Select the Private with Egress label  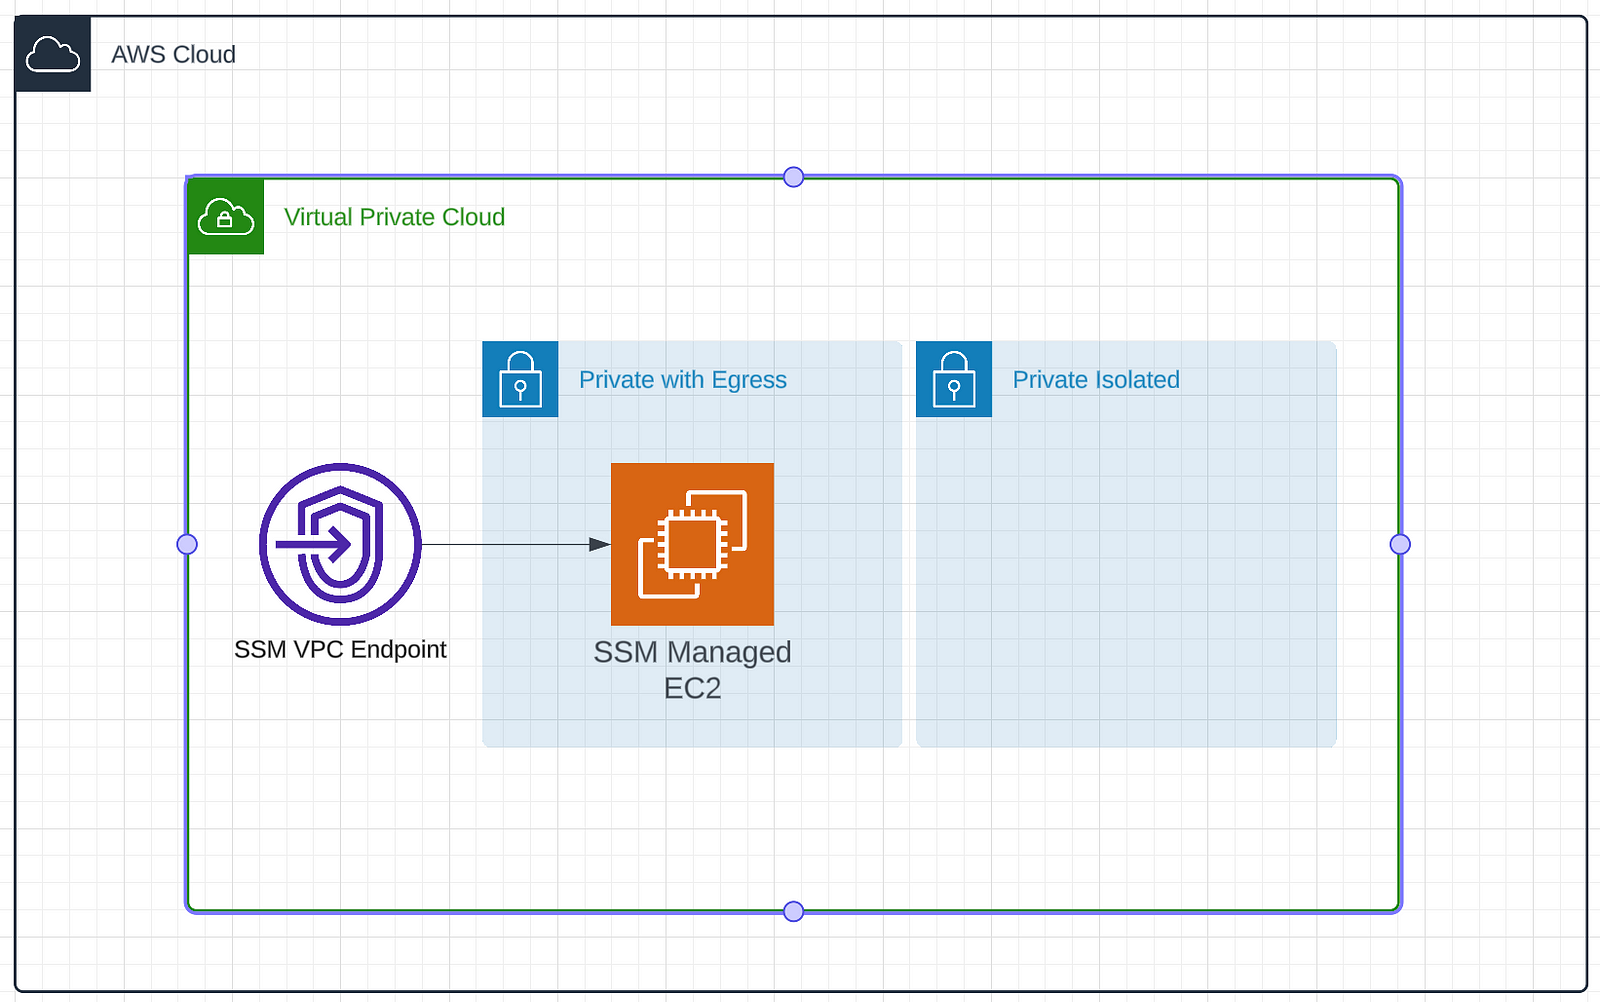(x=683, y=380)
